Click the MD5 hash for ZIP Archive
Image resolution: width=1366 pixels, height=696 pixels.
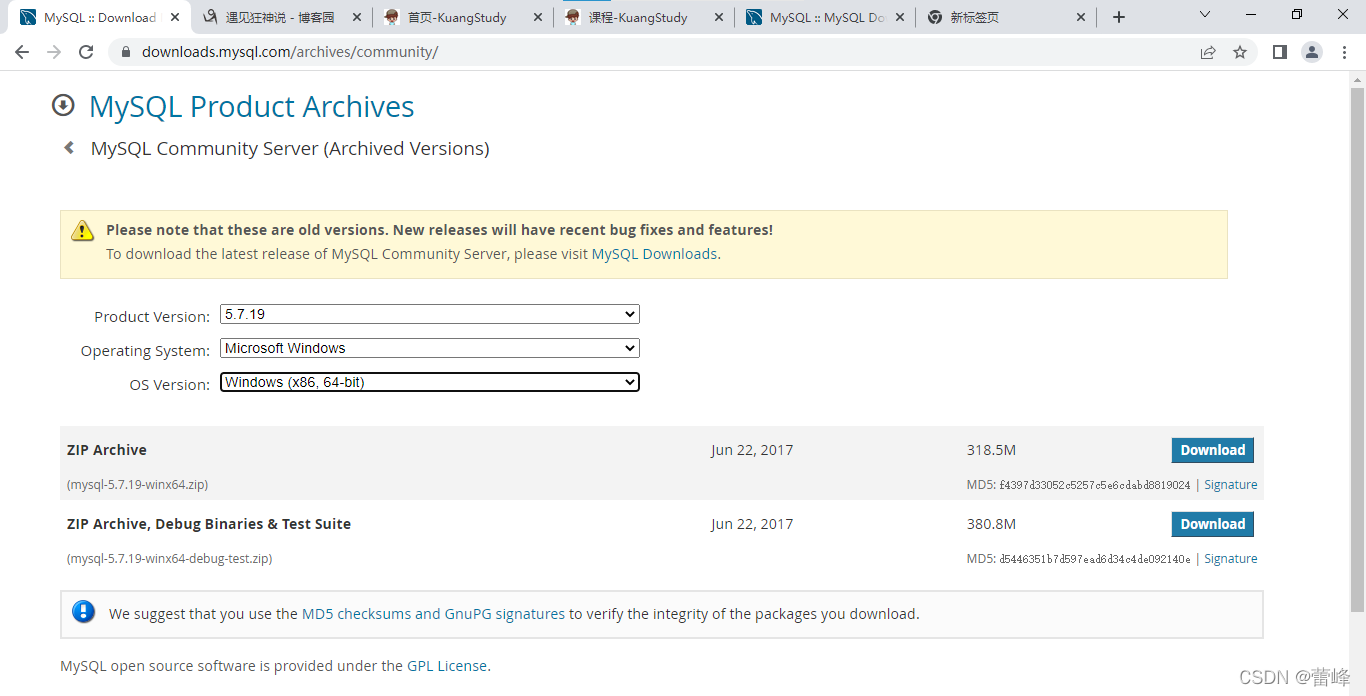pos(1095,485)
